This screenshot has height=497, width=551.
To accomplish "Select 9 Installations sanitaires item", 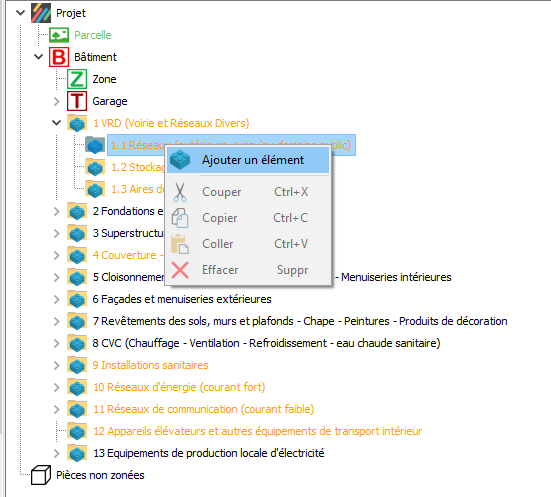I will (150, 365).
